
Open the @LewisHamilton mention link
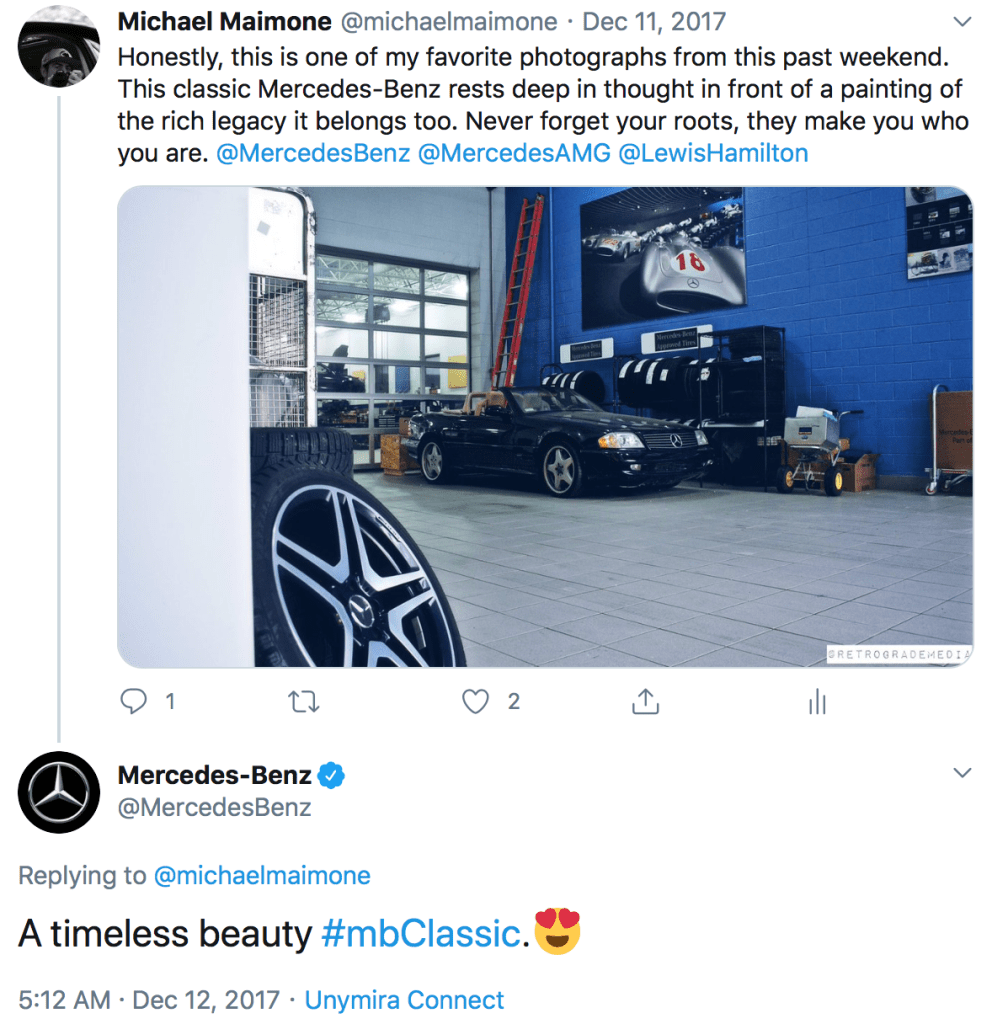click(714, 153)
